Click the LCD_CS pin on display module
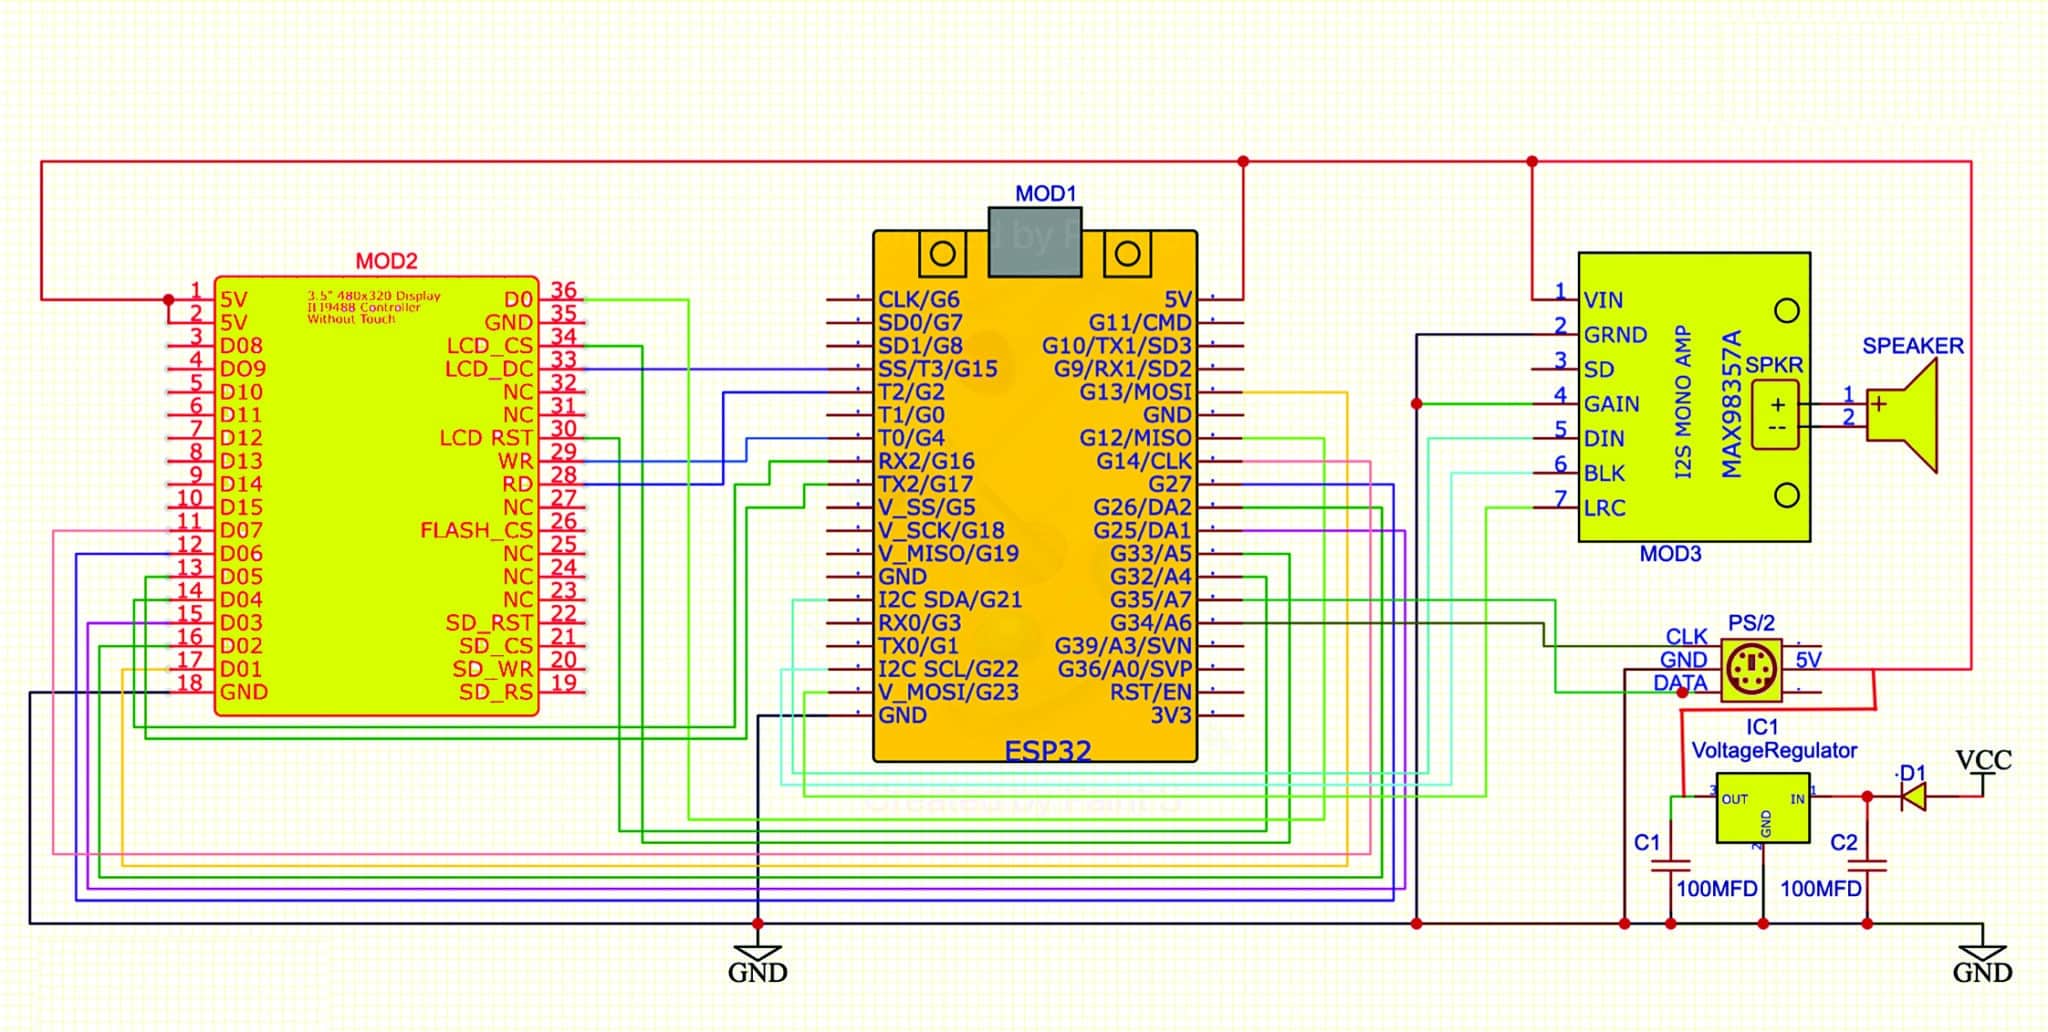 (x=489, y=346)
